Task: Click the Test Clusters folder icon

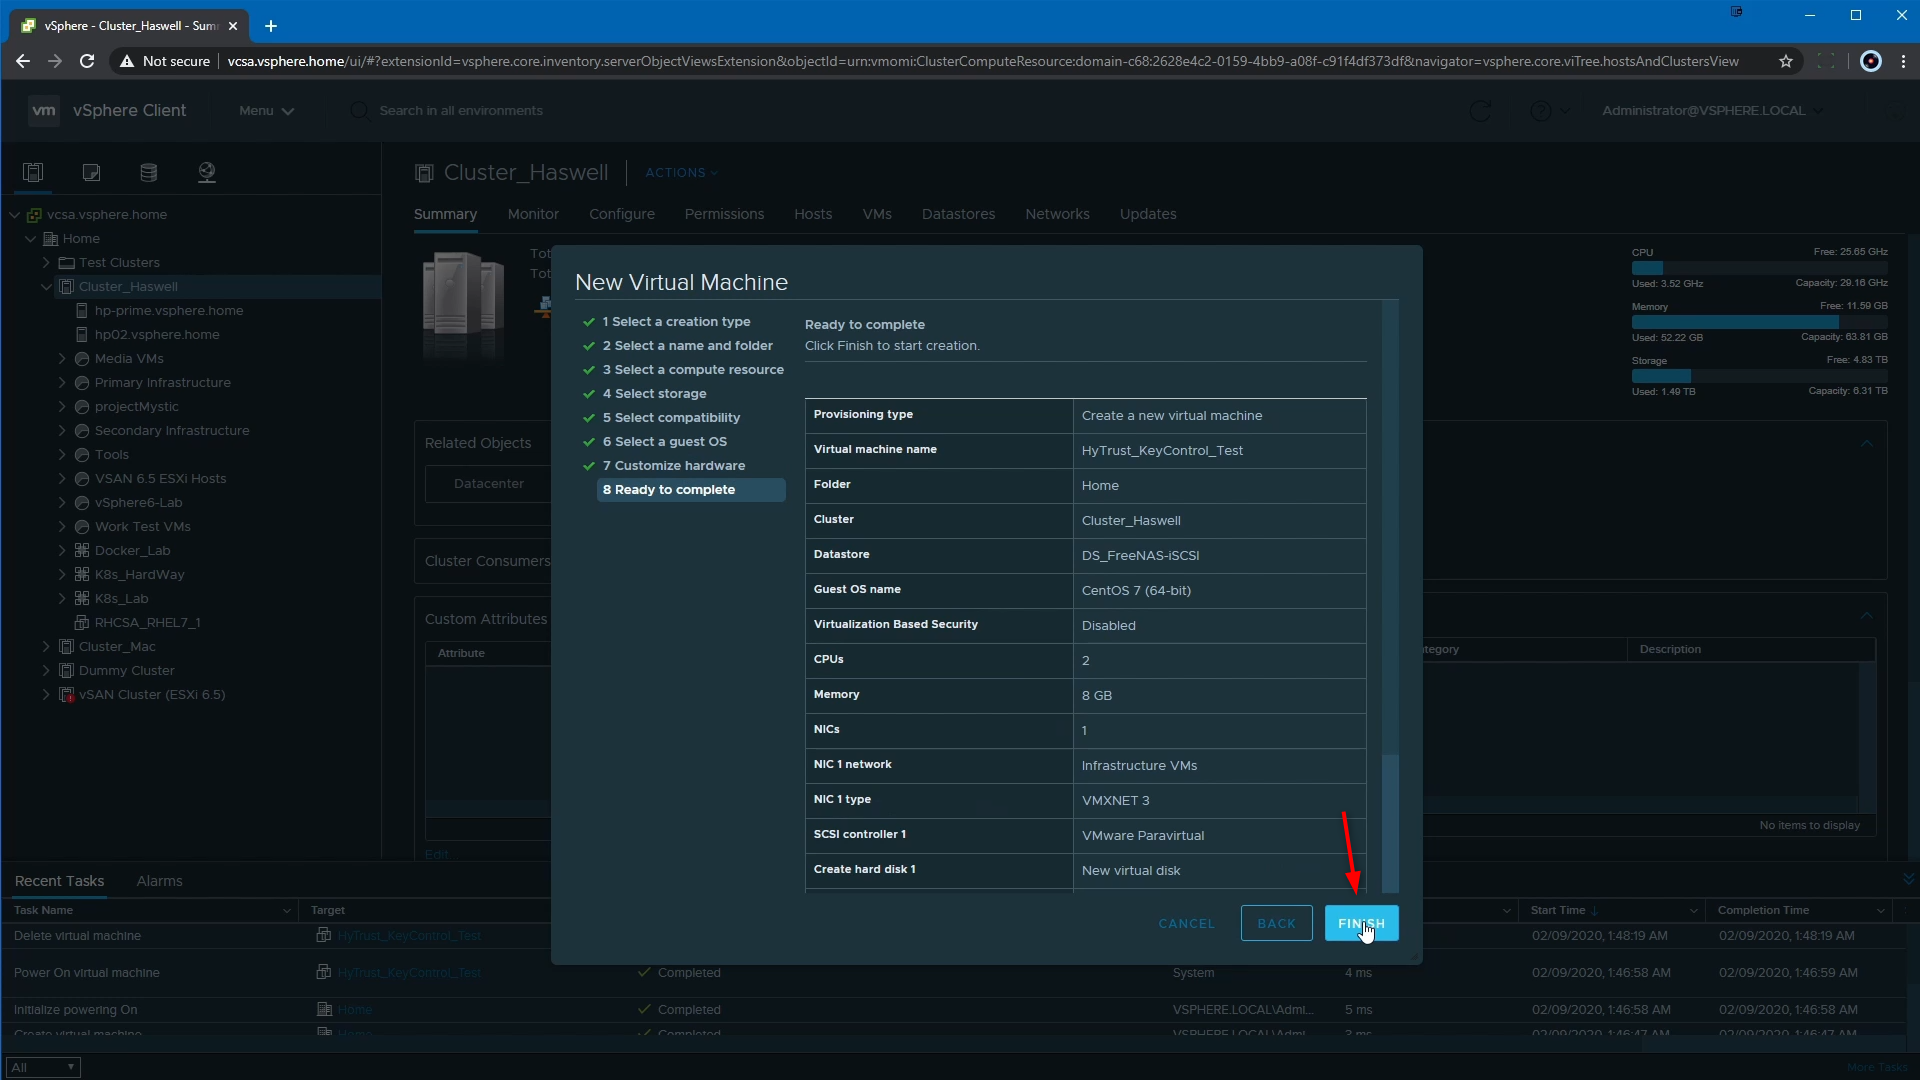Action: [67, 262]
